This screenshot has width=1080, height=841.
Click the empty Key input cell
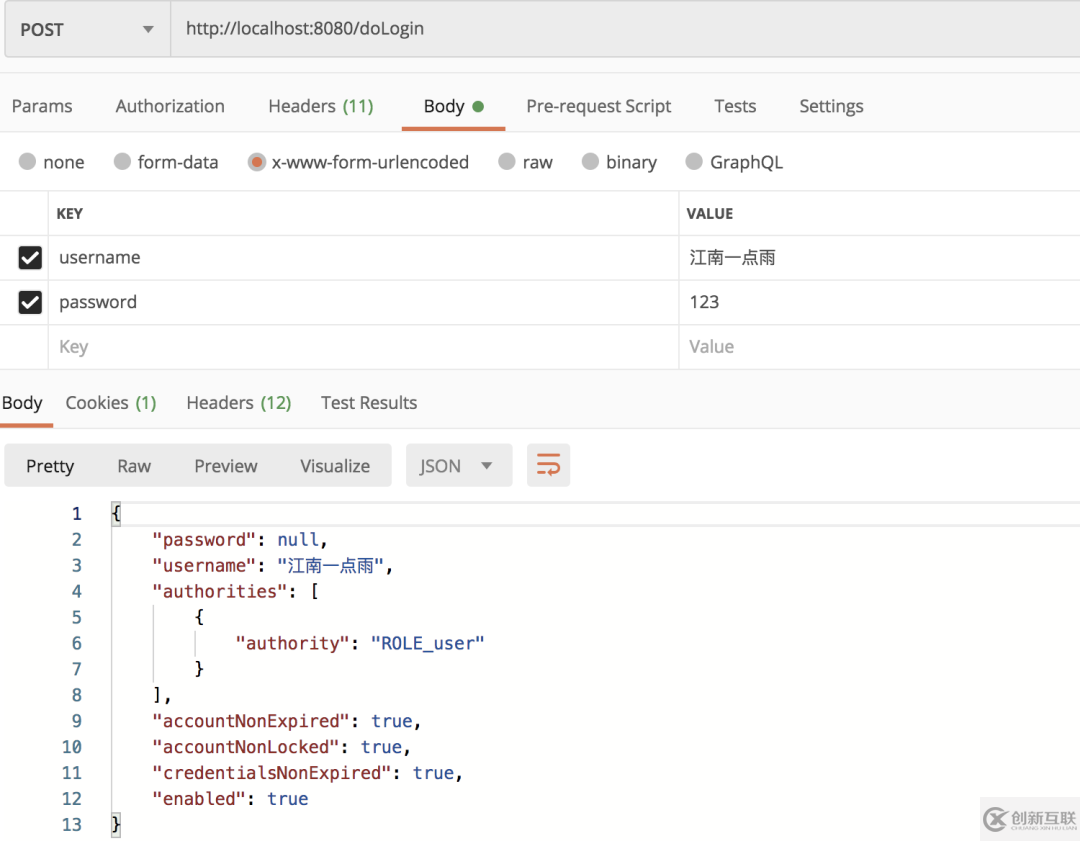360,347
